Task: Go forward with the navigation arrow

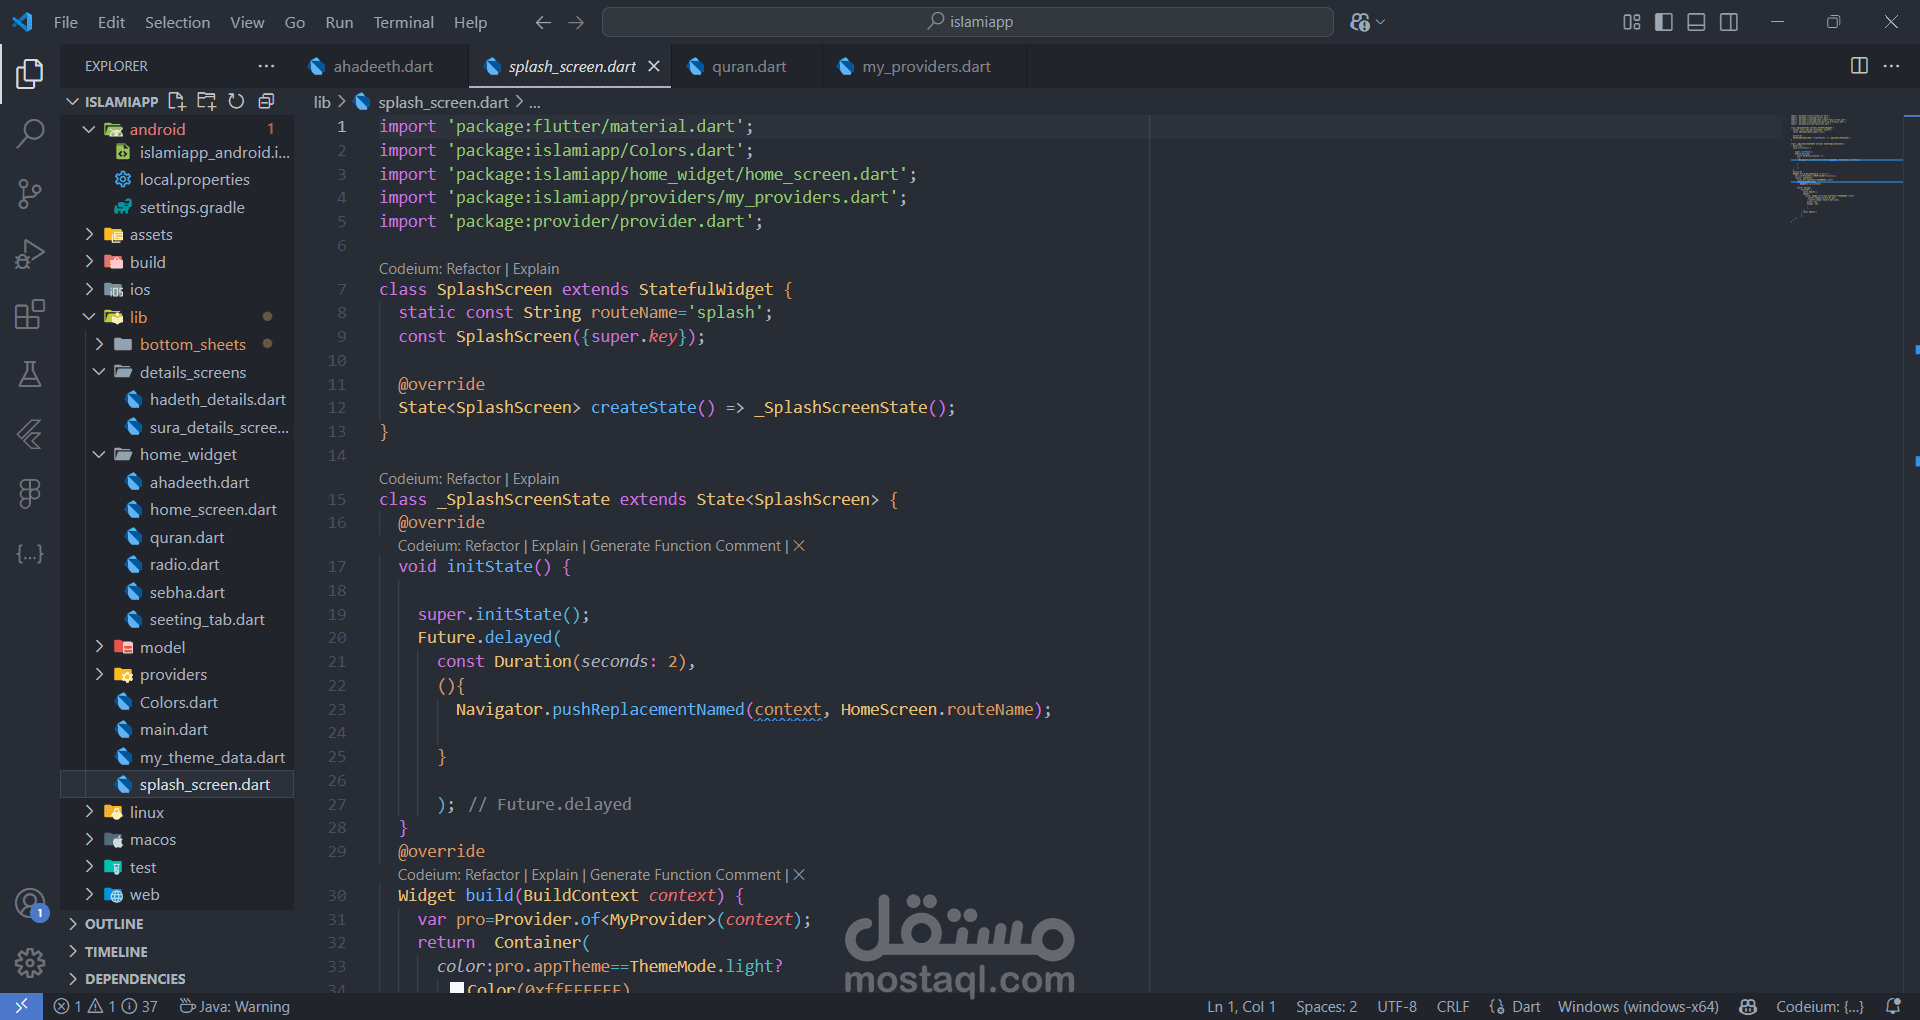Action: pos(576,22)
